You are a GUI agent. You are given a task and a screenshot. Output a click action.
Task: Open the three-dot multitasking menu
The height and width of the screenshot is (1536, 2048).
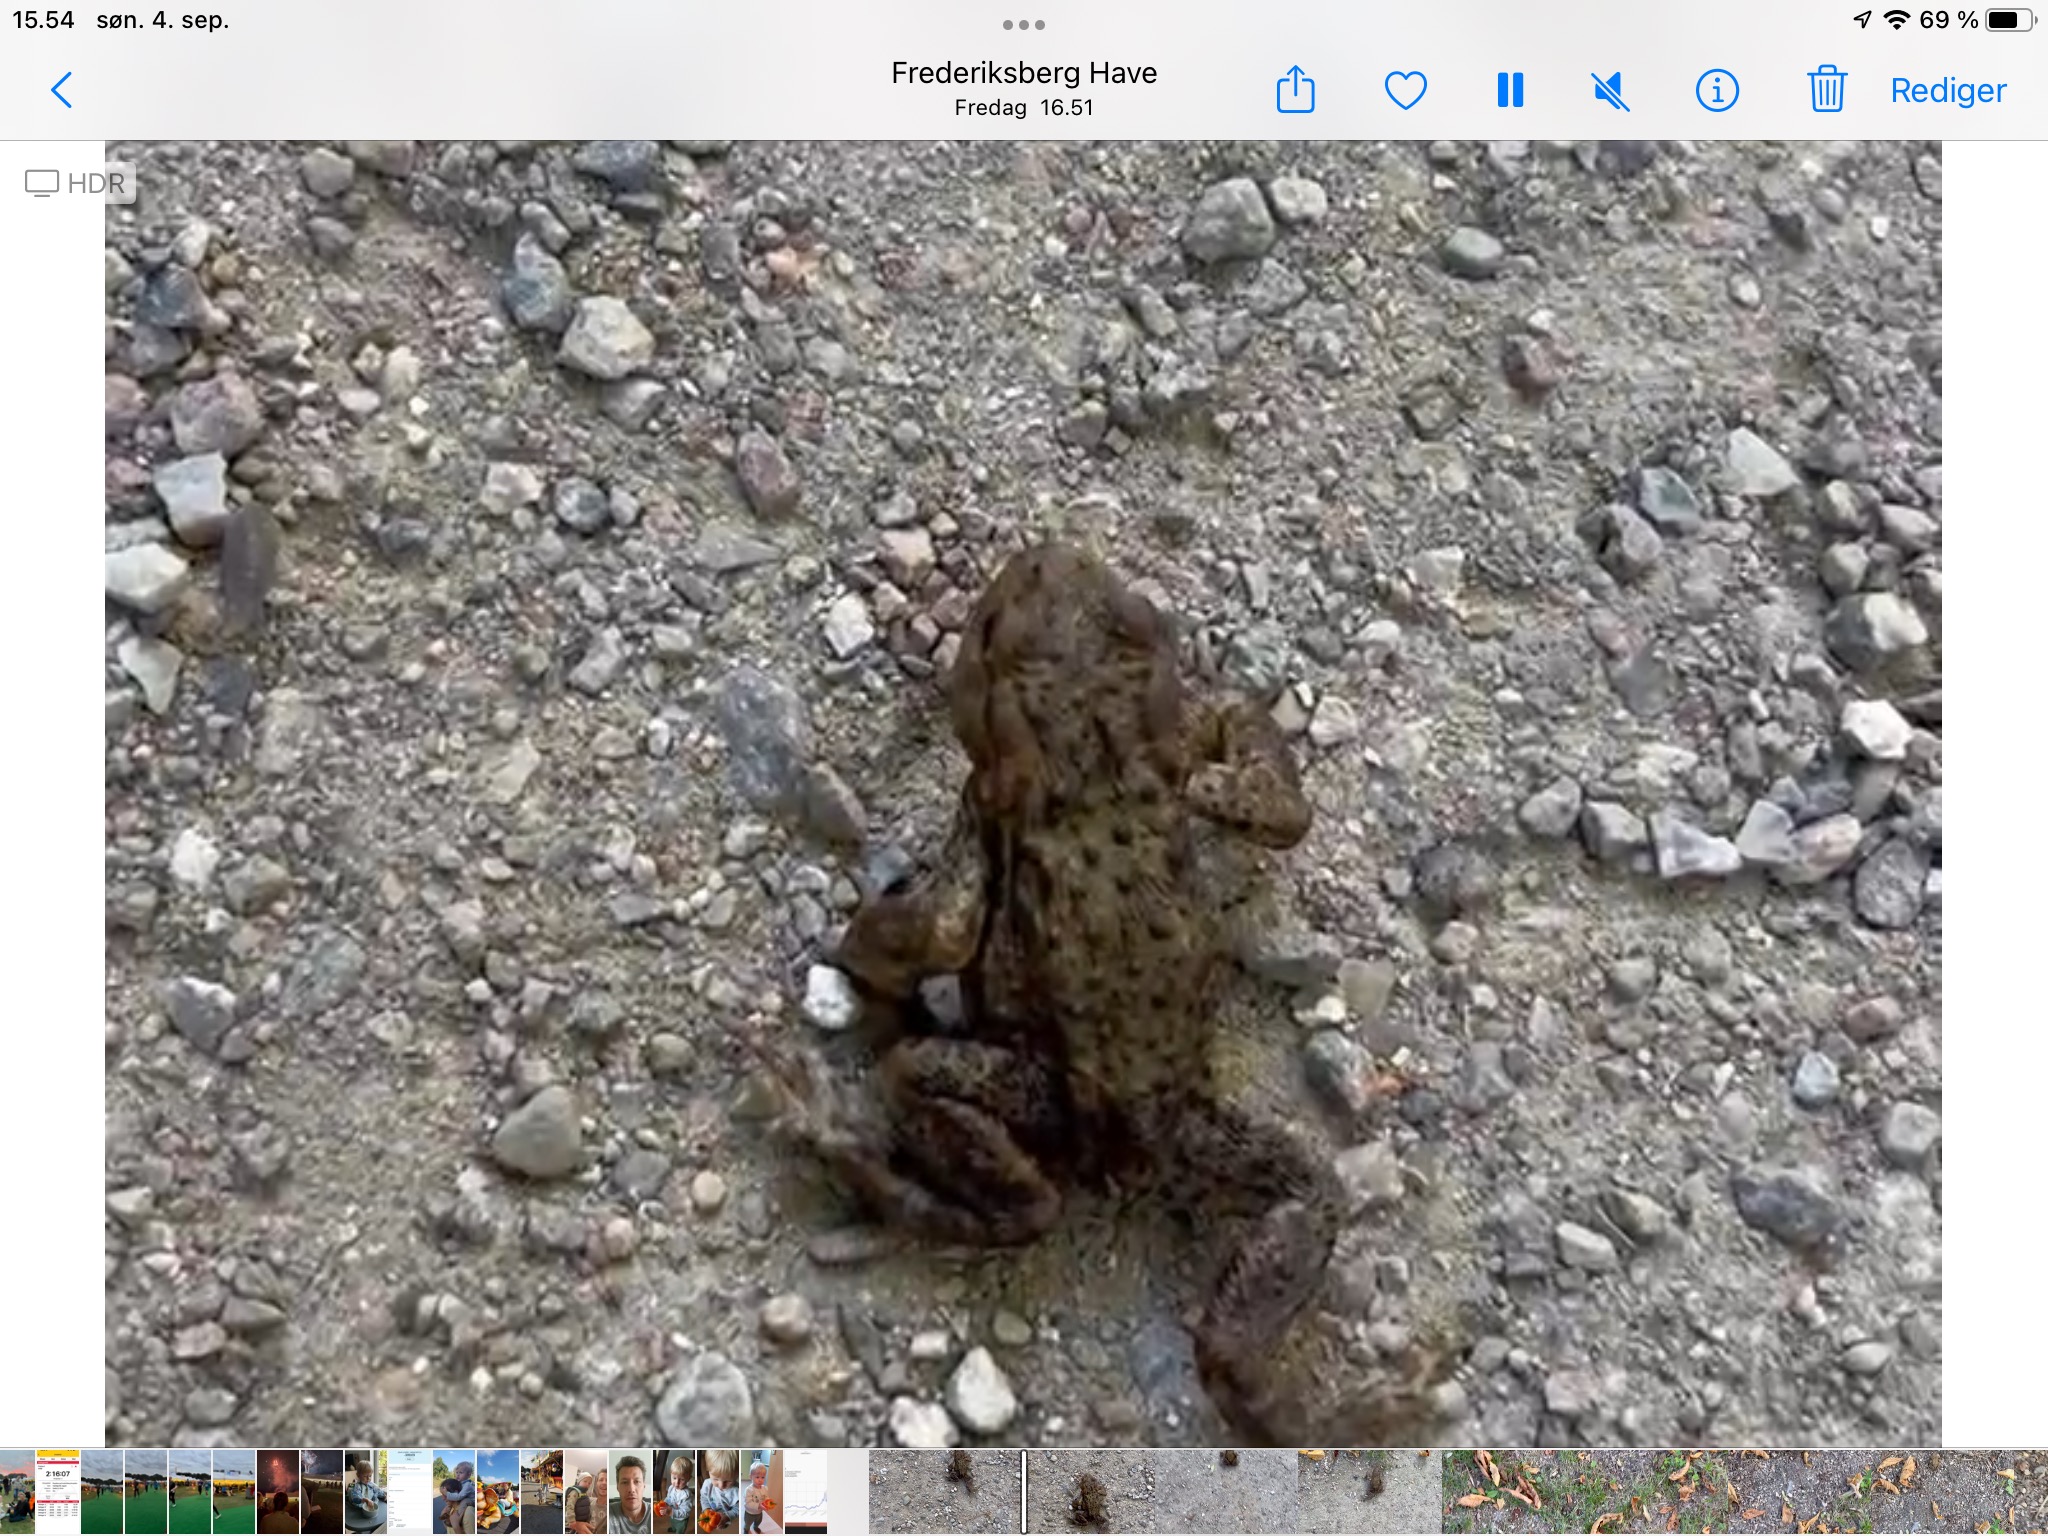1023,25
